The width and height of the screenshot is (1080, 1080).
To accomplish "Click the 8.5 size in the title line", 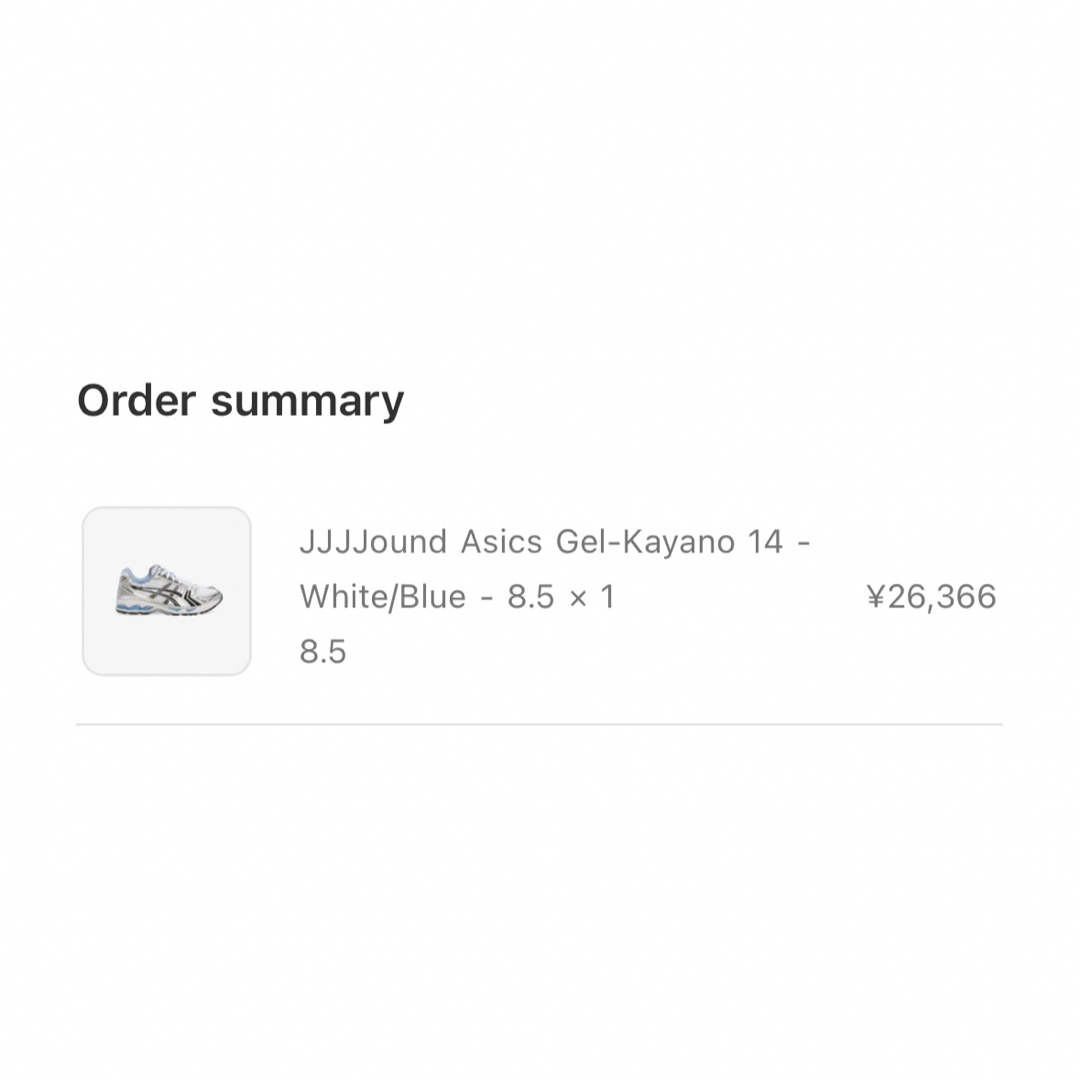I will pos(530,597).
